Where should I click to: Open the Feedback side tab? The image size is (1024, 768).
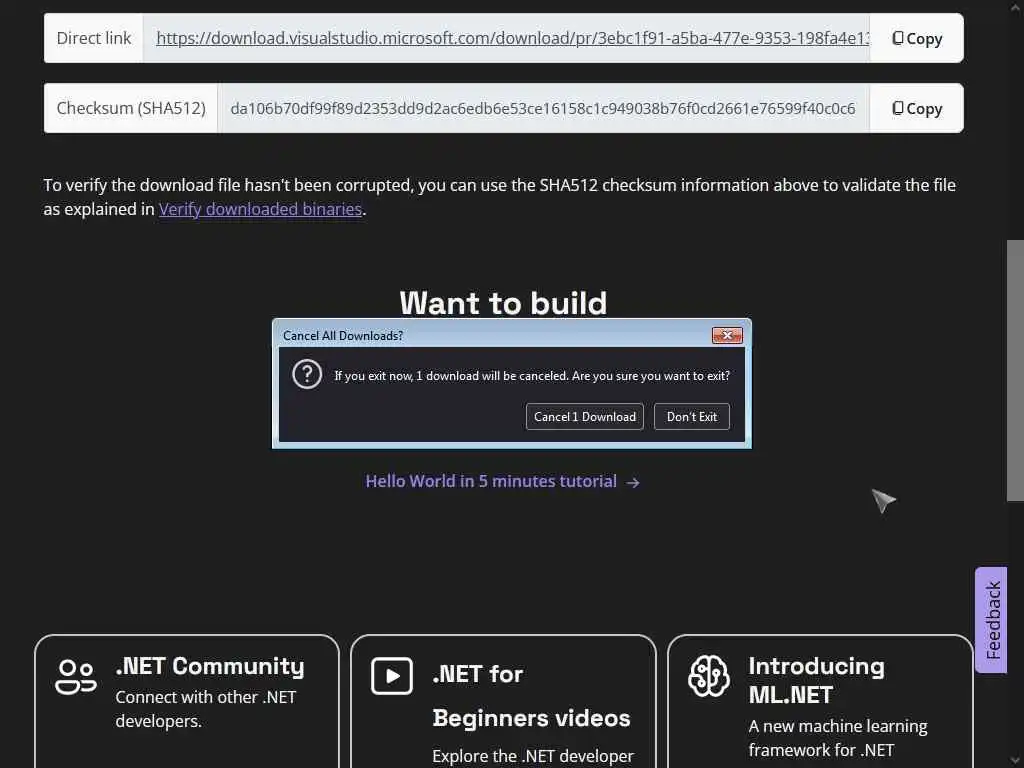991,620
